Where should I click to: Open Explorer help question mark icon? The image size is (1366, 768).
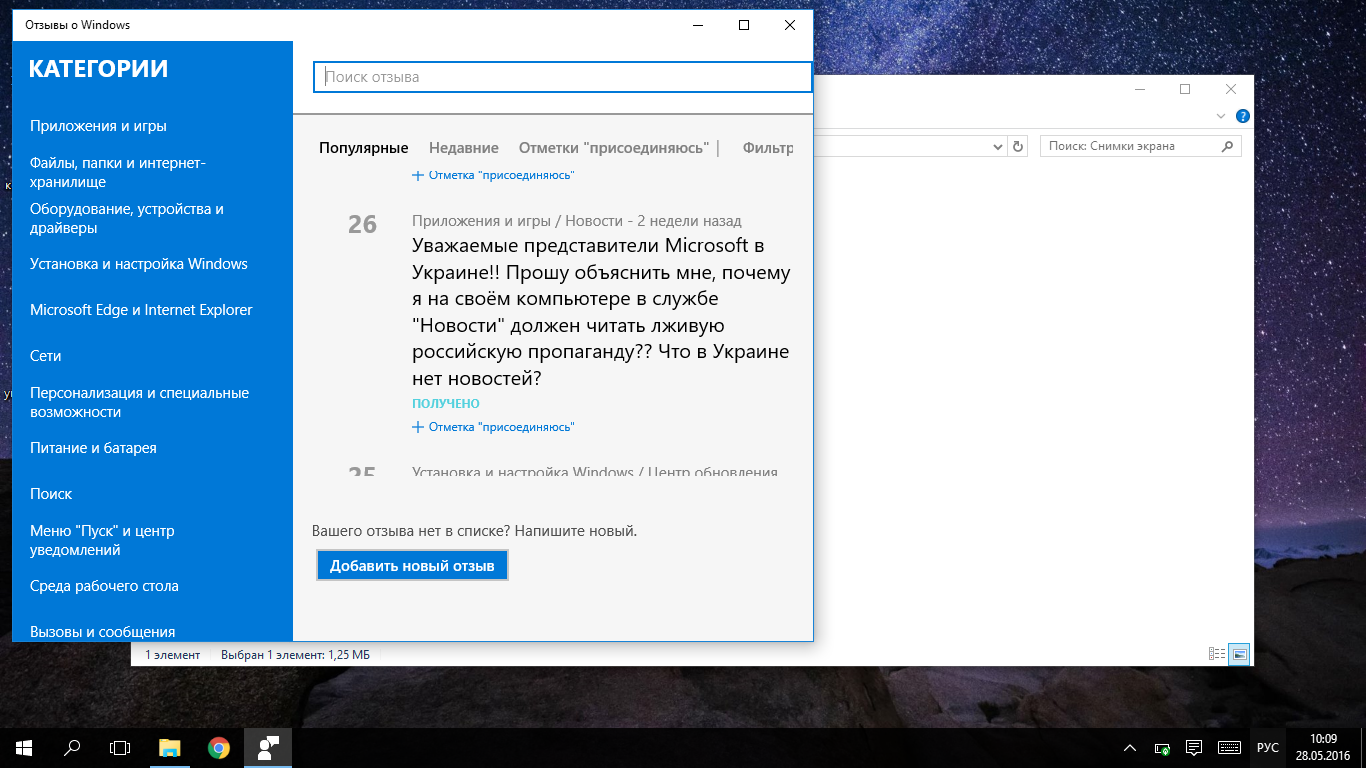pyautogui.click(x=1242, y=116)
